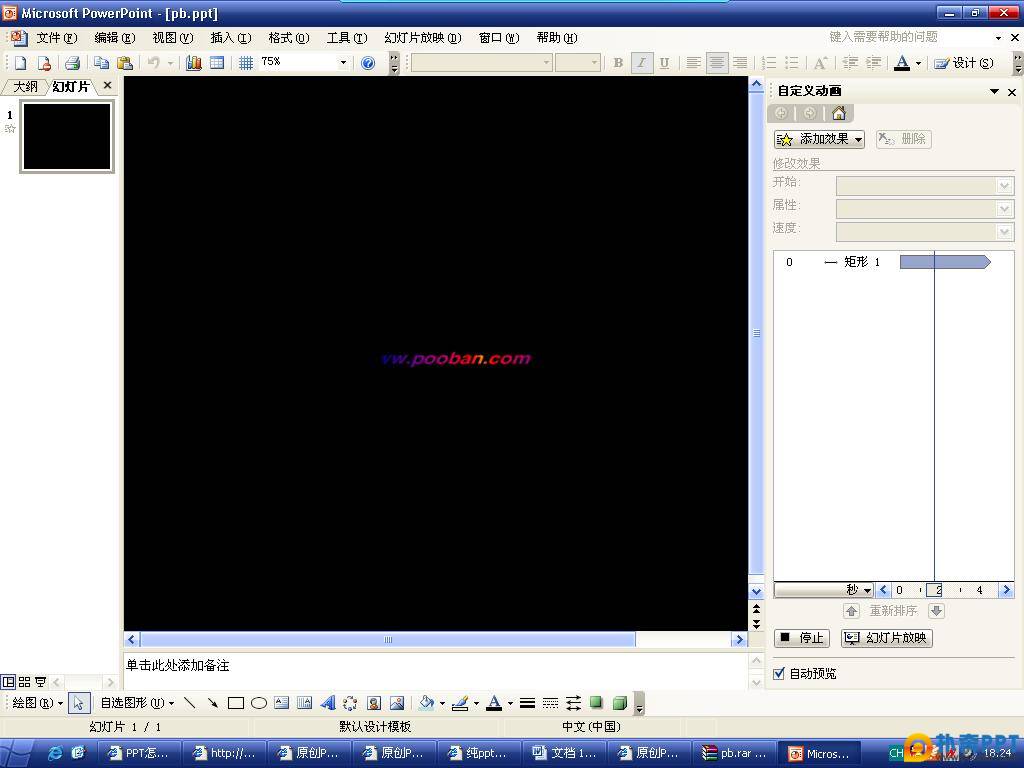Click the 停止 button
Viewport: 1024px width, 768px height.
click(x=802, y=638)
